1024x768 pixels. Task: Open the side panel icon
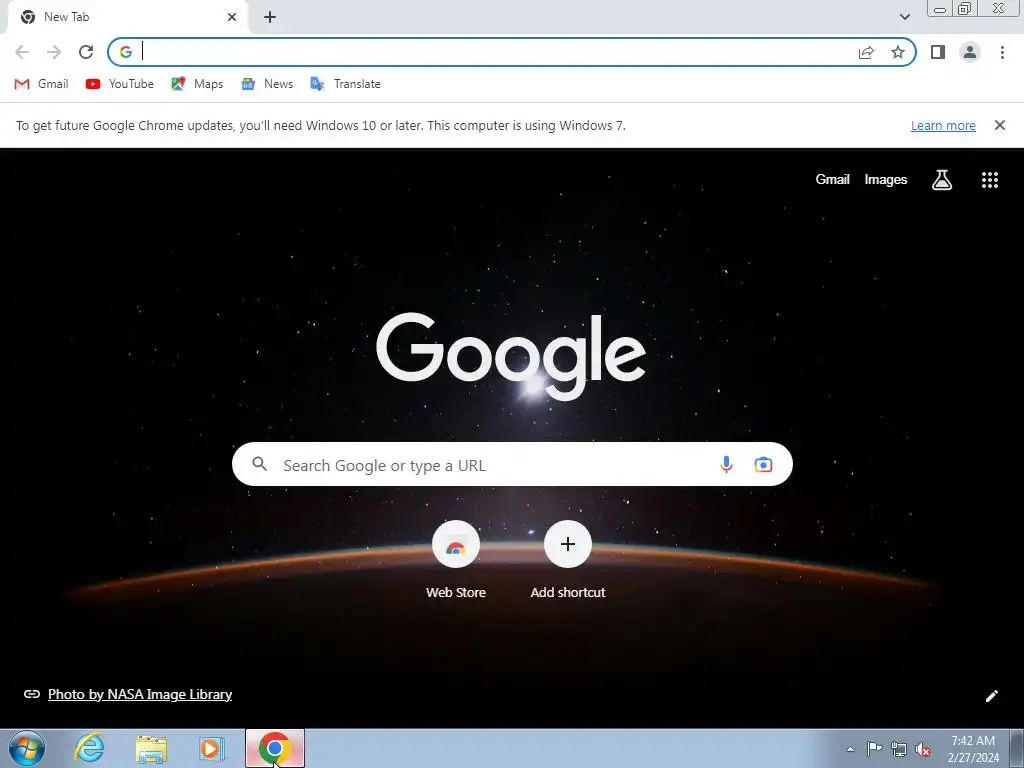[x=938, y=52]
